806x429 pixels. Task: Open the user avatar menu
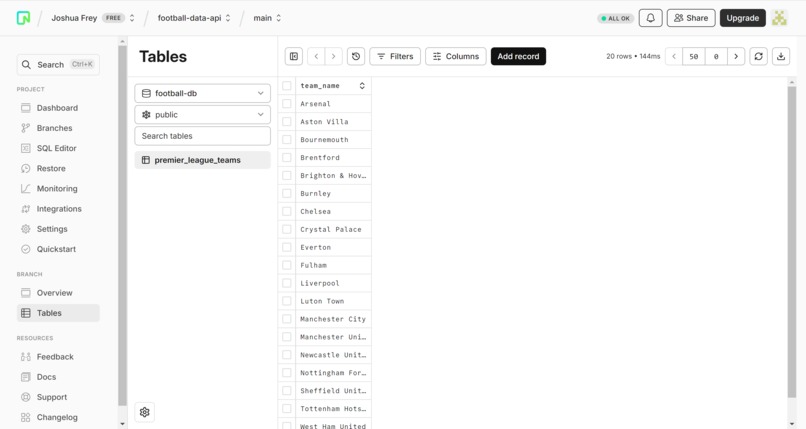(x=779, y=18)
